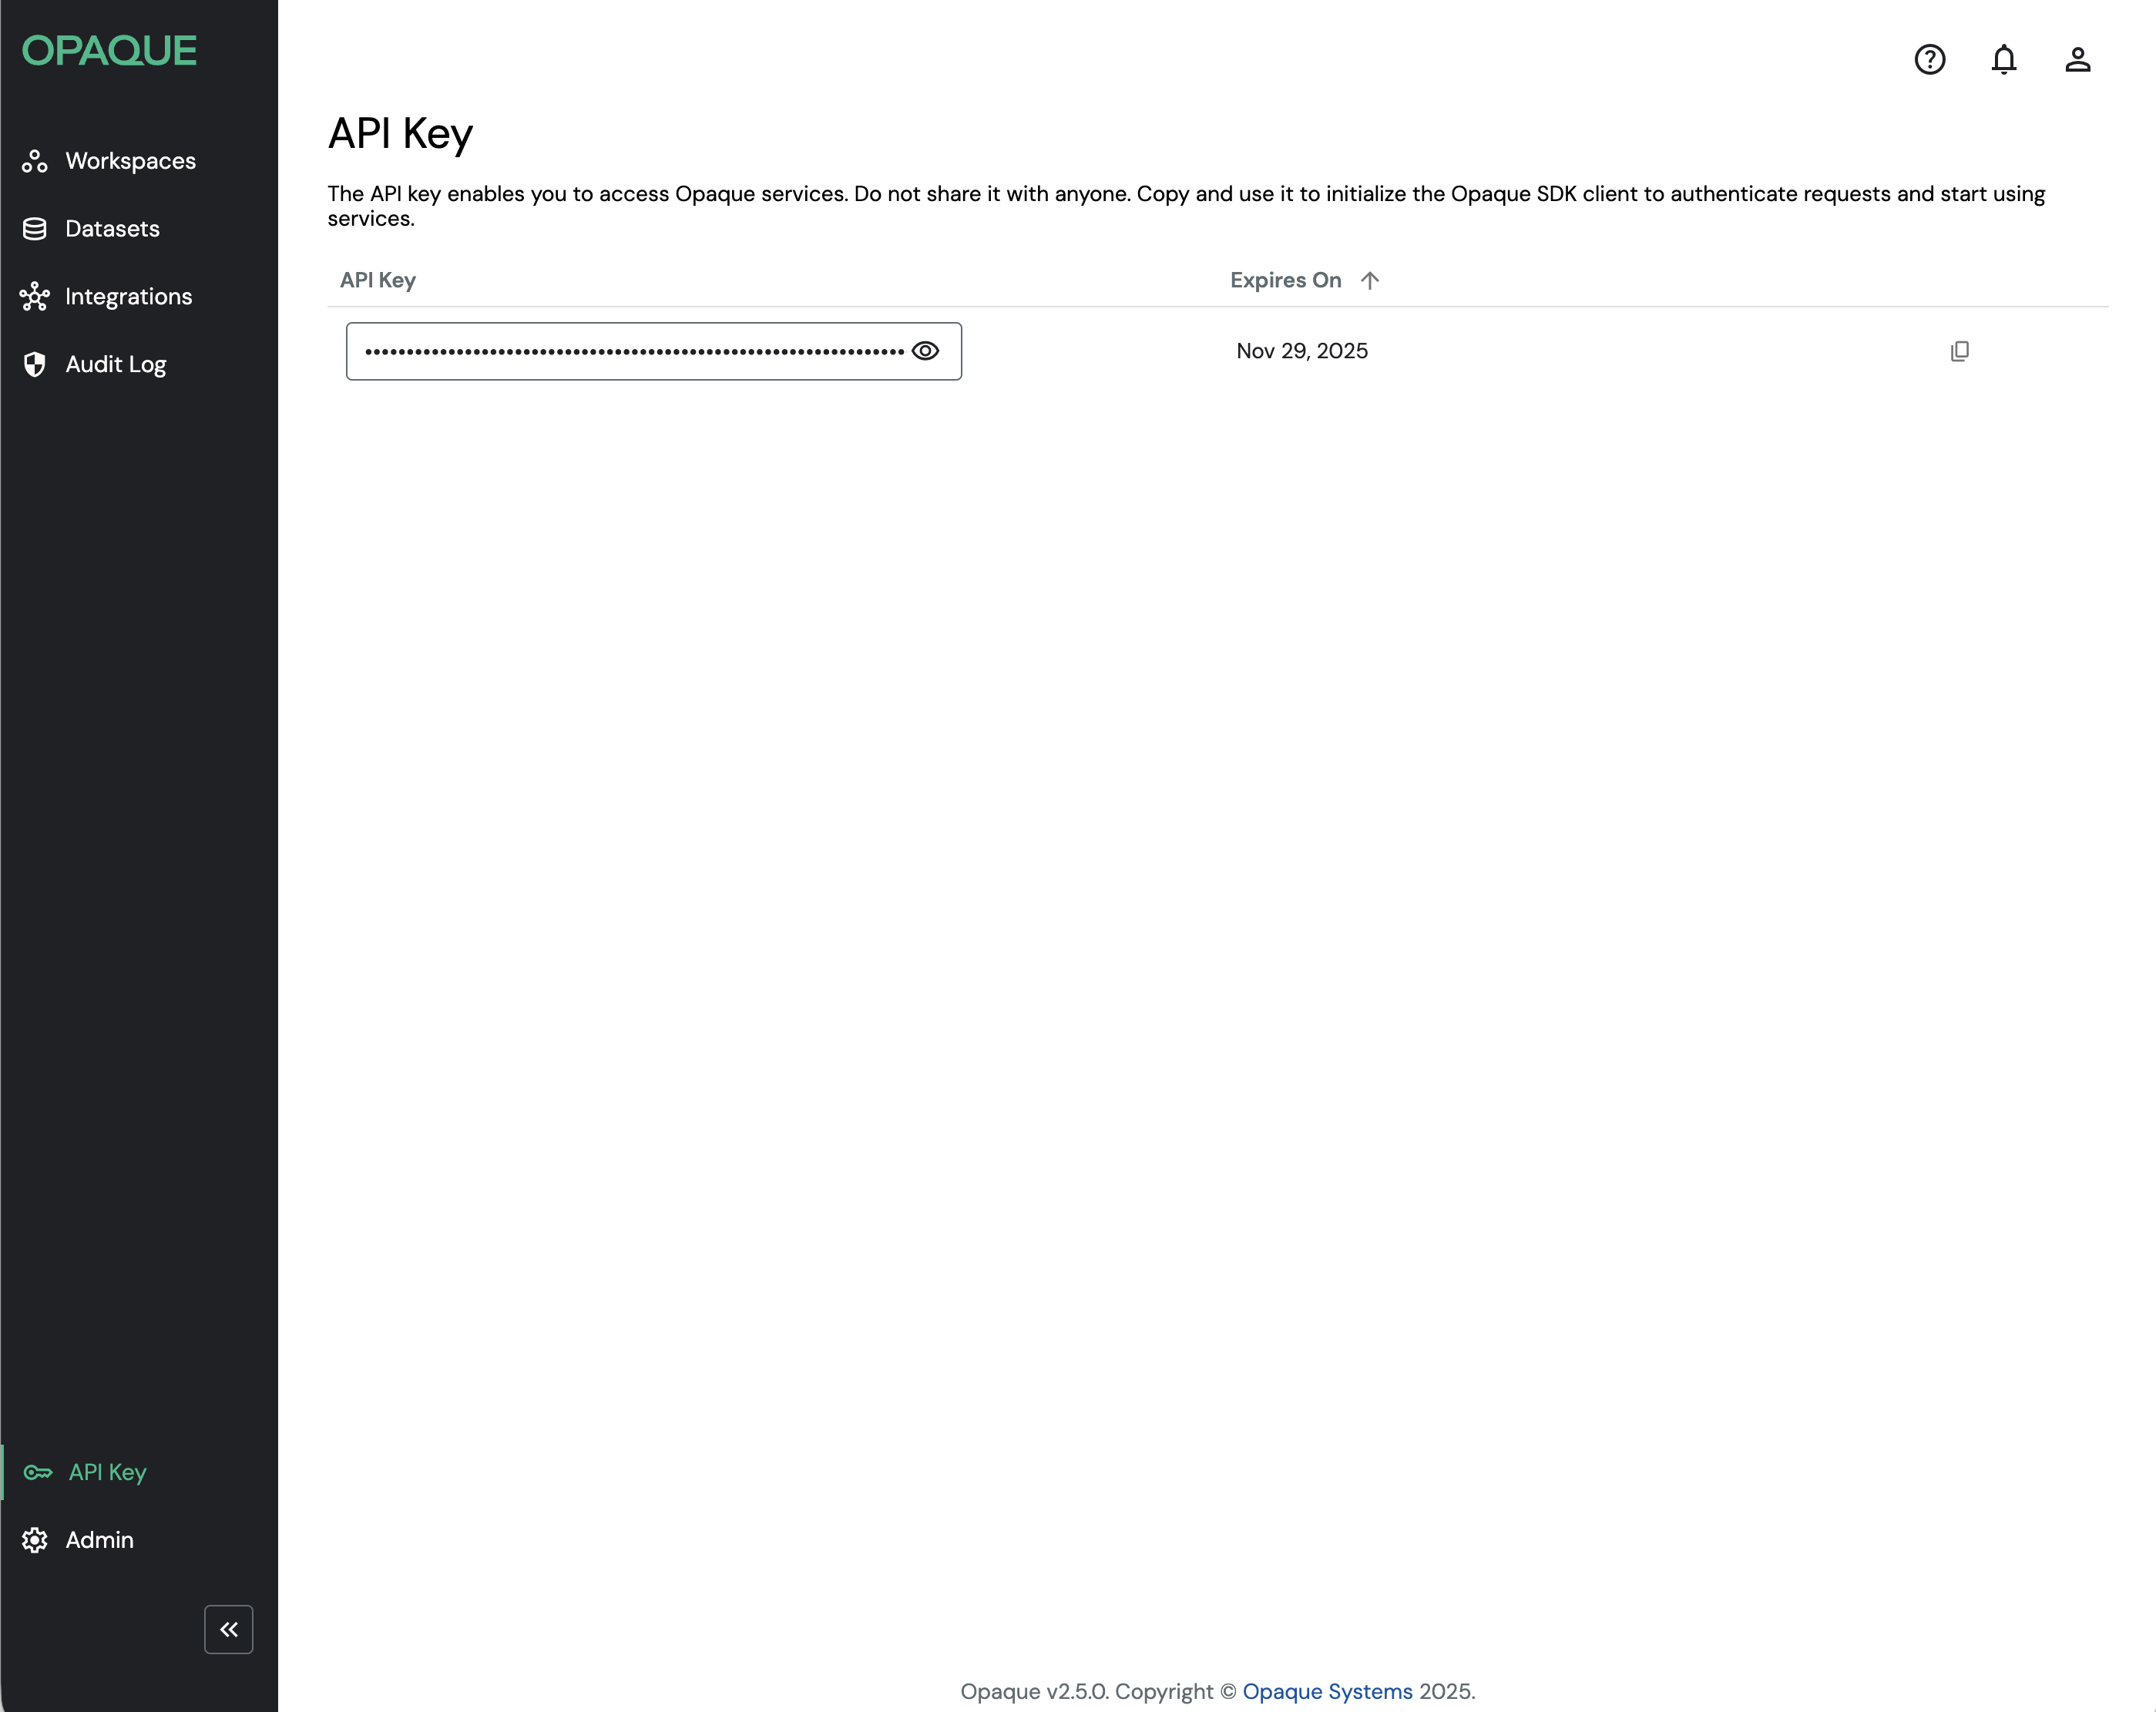Click the Integrations hub icon

click(35, 297)
